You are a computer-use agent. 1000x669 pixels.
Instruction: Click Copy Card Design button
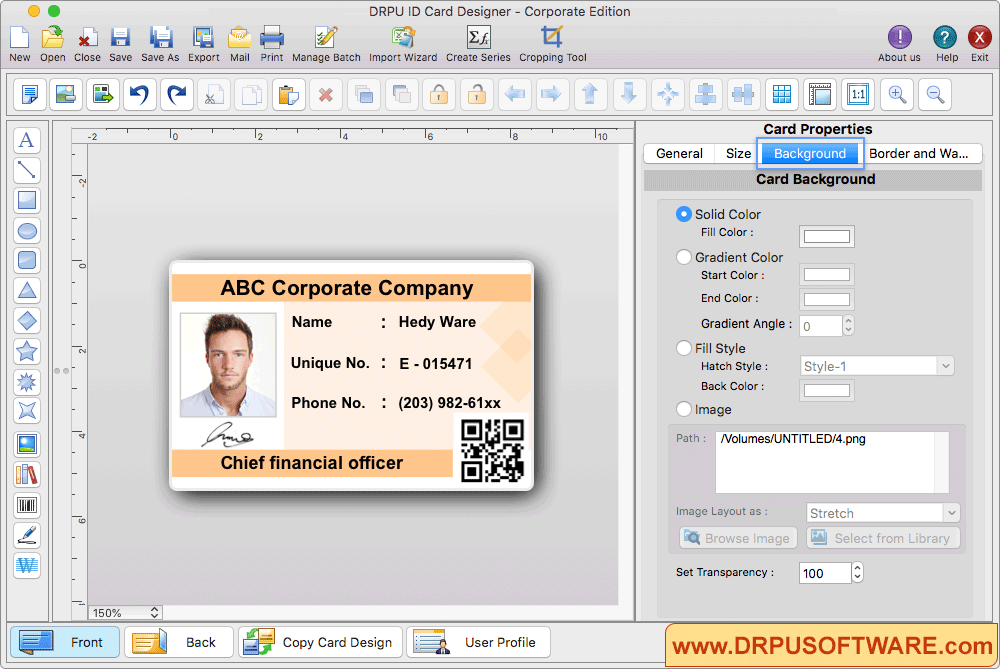(320, 642)
